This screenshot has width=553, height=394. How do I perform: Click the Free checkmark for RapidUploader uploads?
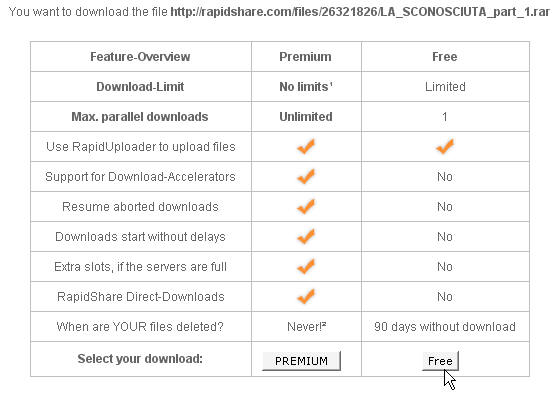pyautogui.click(x=445, y=146)
